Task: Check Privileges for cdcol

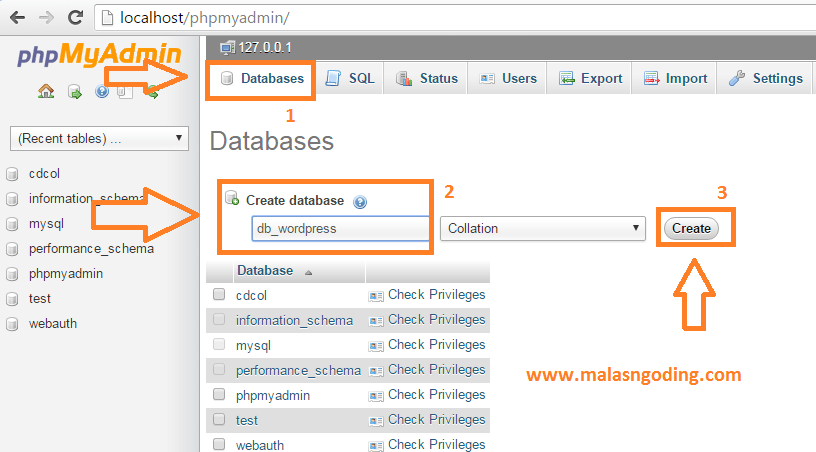Action: pyautogui.click(x=436, y=295)
